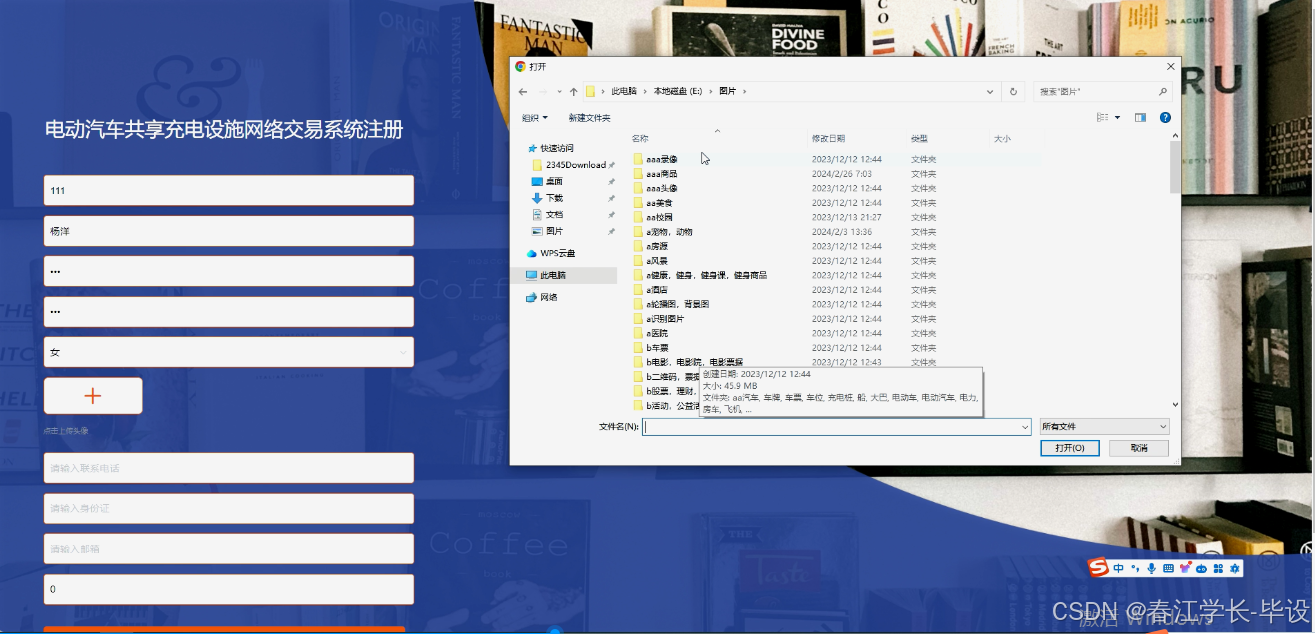Select the aaa商品 folder

(662, 174)
